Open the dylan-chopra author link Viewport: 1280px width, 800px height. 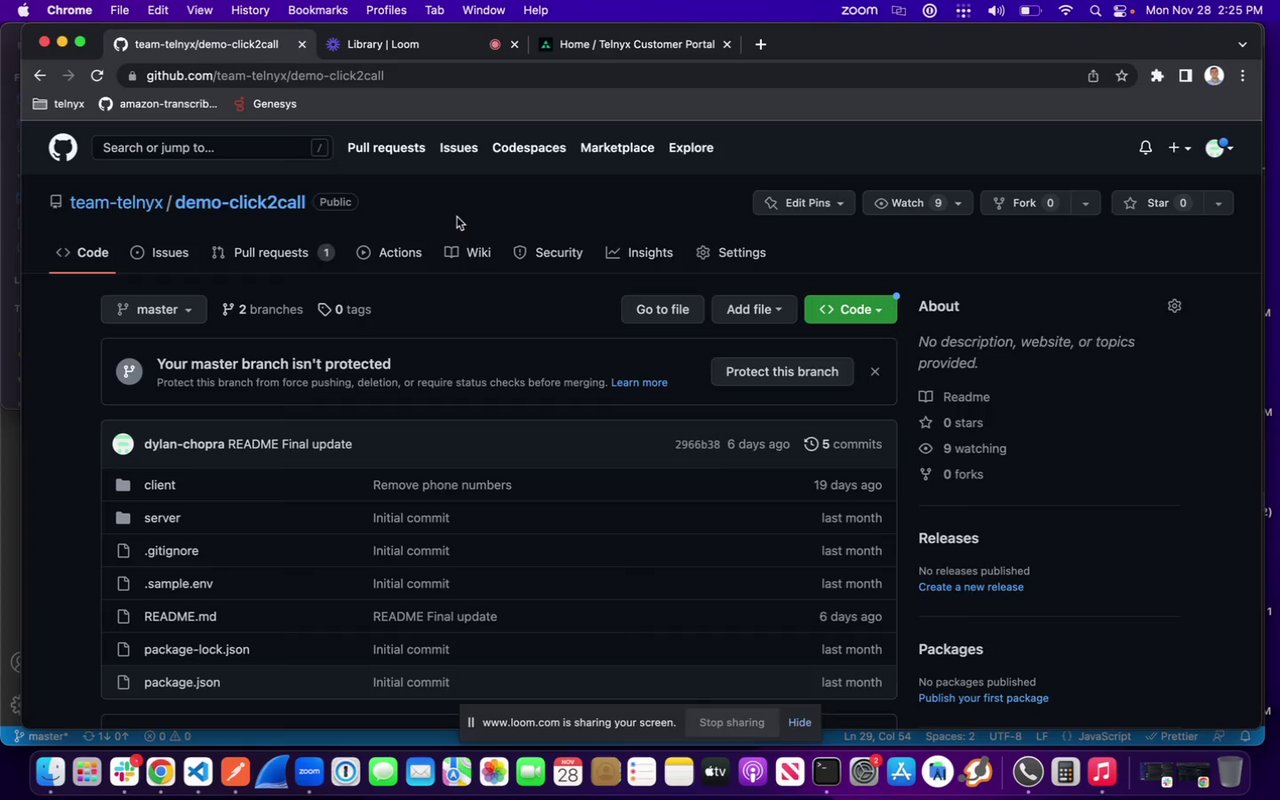point(184,444)
